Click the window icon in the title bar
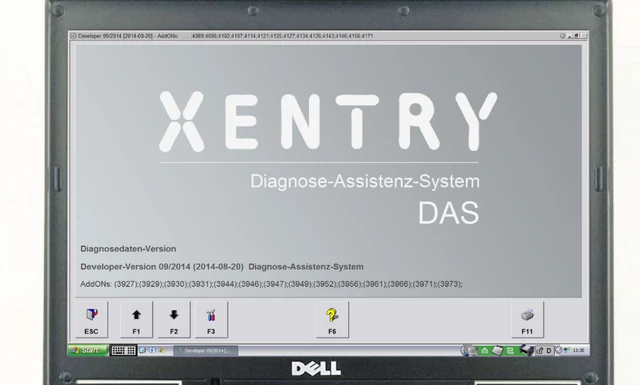640x385 pixels. (73, 36)
